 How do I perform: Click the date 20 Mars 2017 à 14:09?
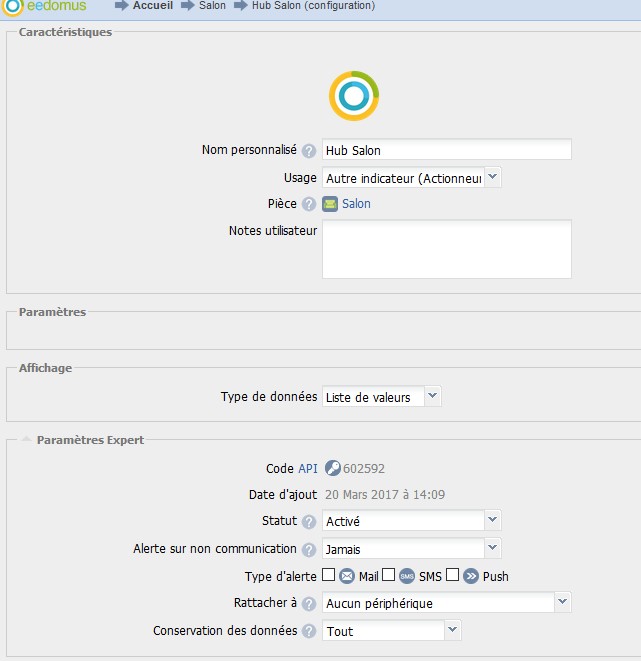pyautogui.click(x=385, y=494)
